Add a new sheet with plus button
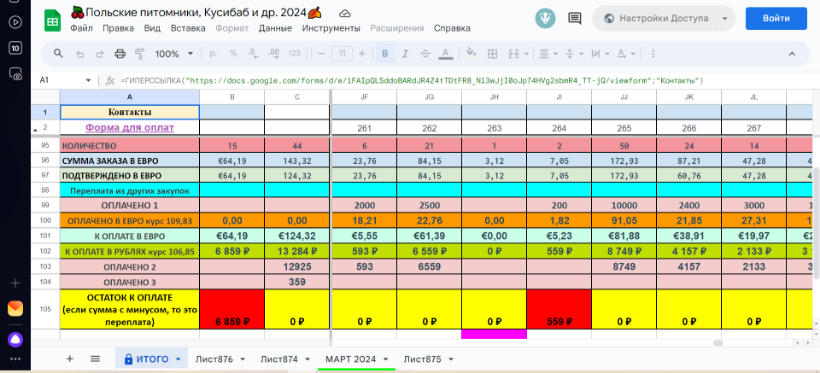The image size is (820, 373). pyautogui.click(x=70, y=358)
